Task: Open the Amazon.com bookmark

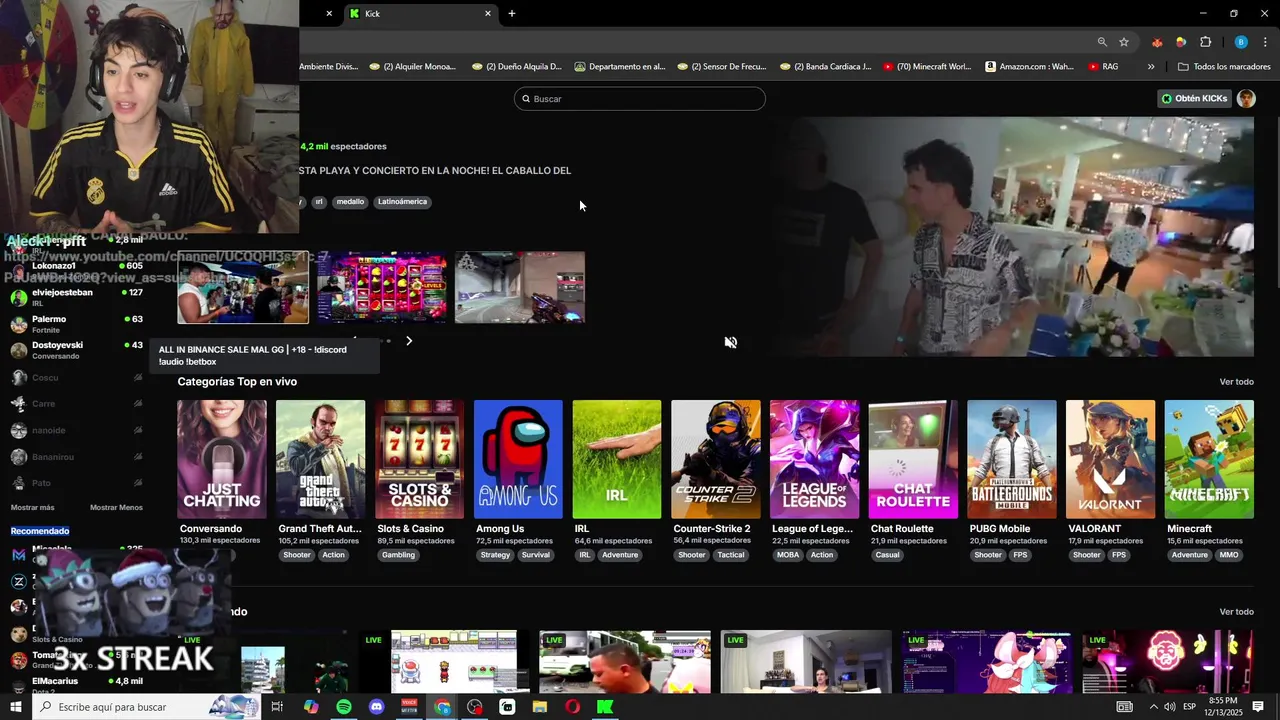Action: (x=1029, y=67)
